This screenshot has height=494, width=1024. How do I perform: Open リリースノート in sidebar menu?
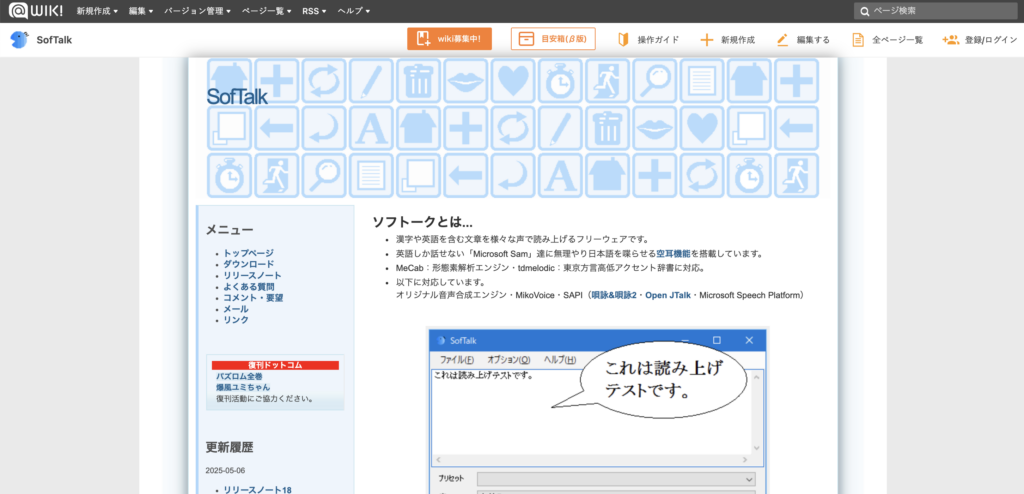(x=253, y=275)
